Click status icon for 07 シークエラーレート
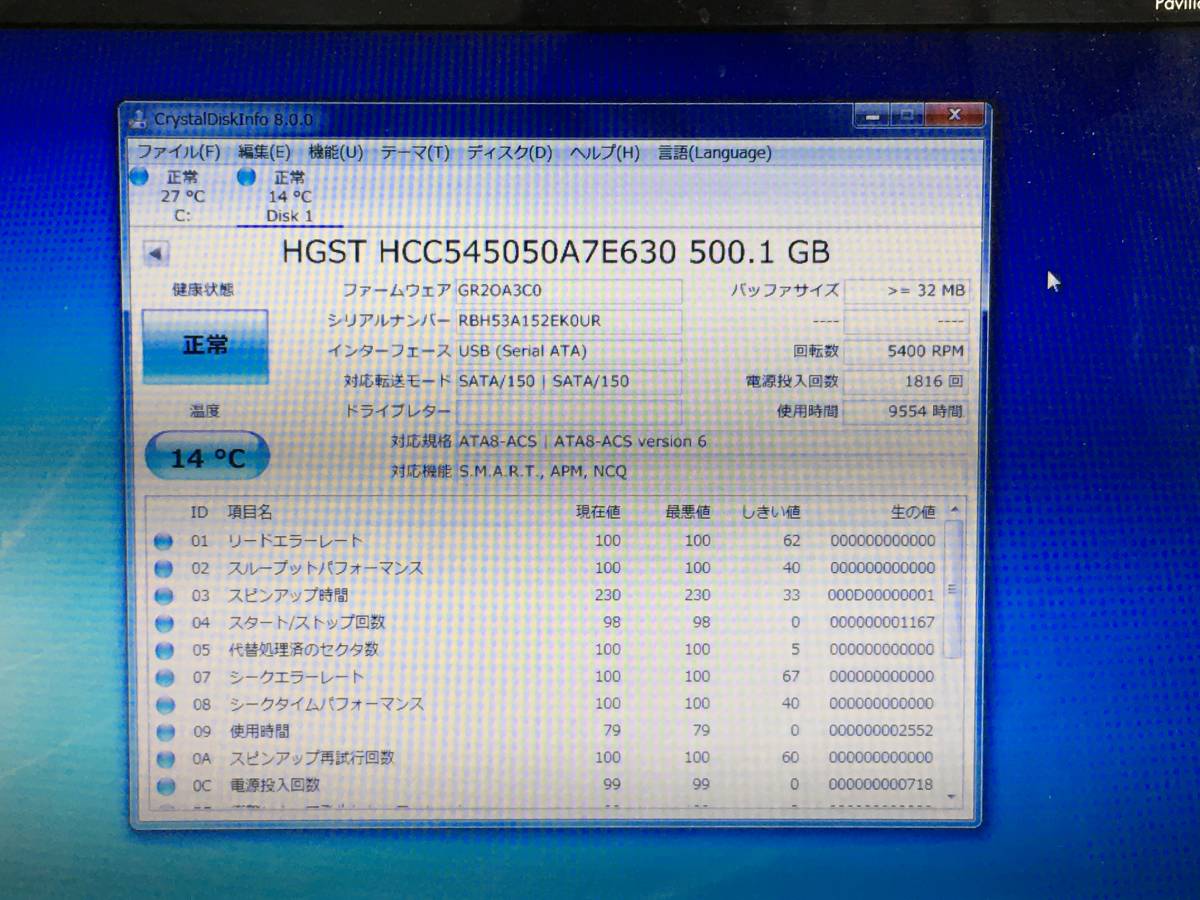The image size is (1200, 900). click(163, 677)
